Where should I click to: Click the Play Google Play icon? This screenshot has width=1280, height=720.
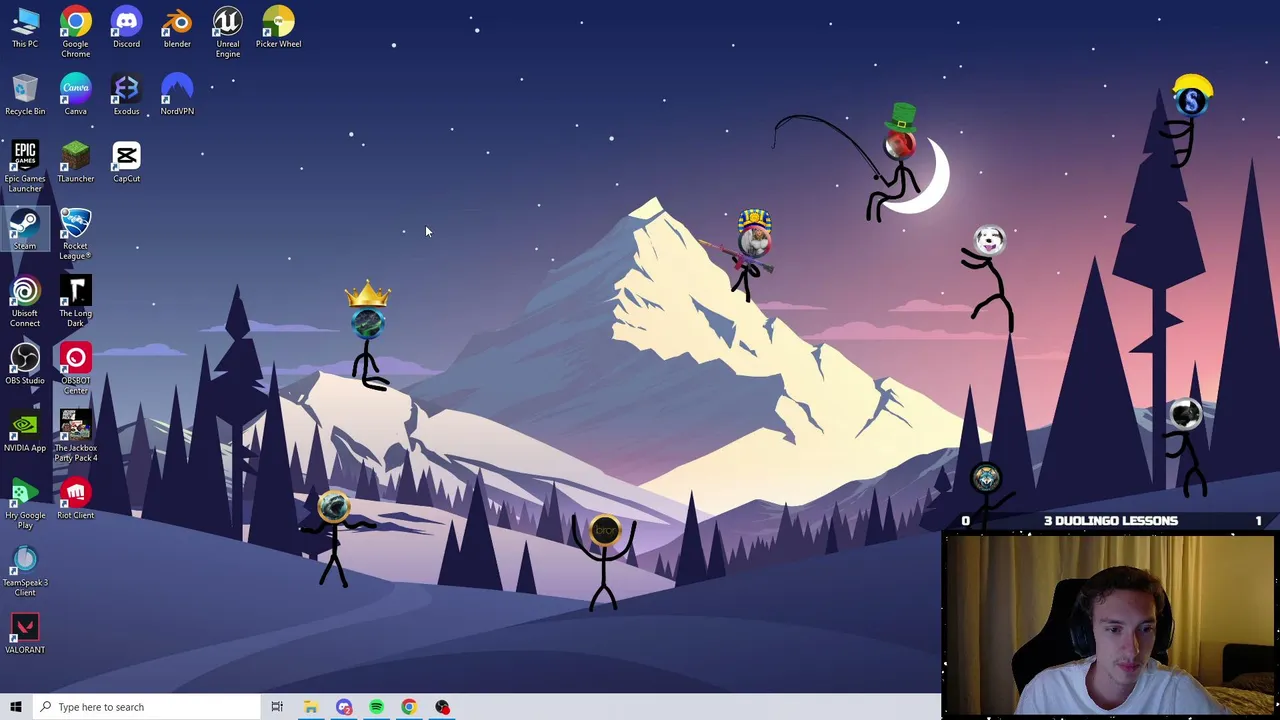click(x=25, y=504)
